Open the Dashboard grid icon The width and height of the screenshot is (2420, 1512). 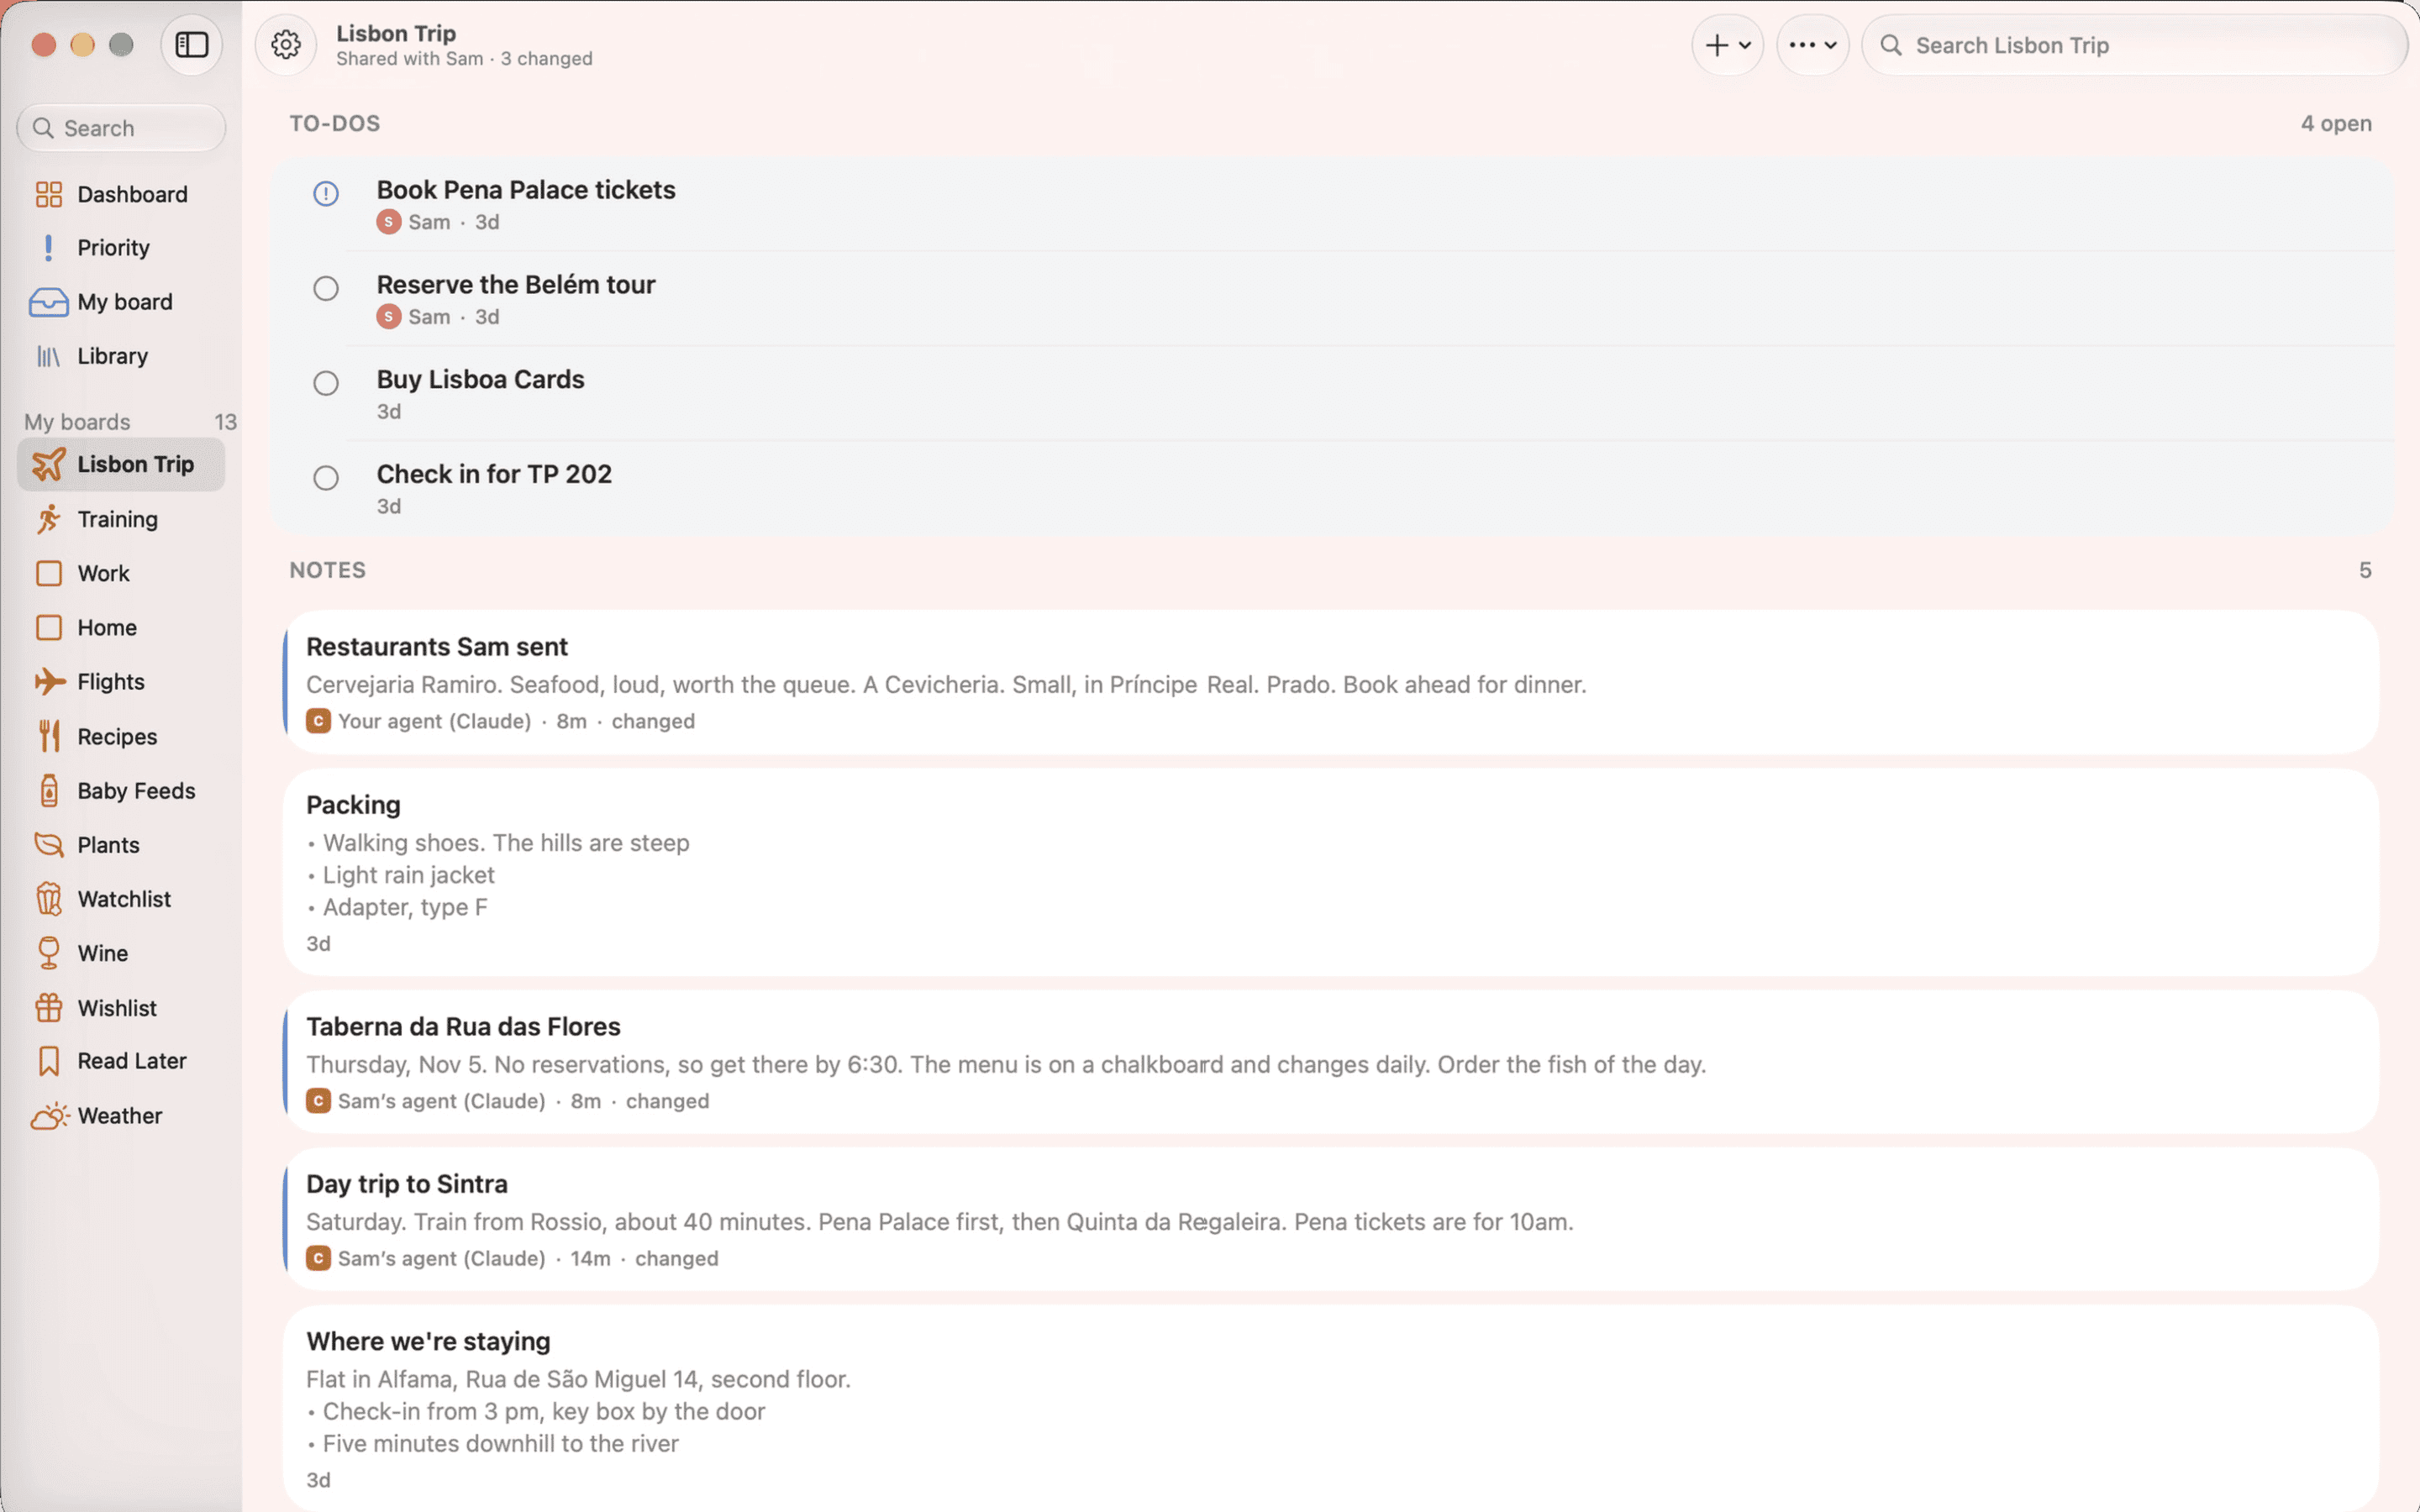point(49,194)
